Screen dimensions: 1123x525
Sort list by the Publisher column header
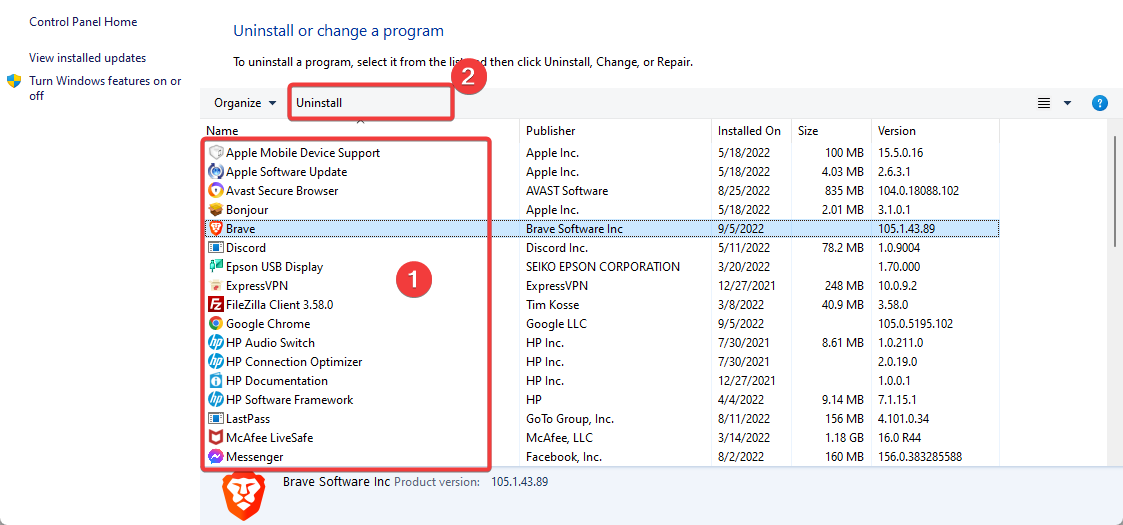click(551, 131)
